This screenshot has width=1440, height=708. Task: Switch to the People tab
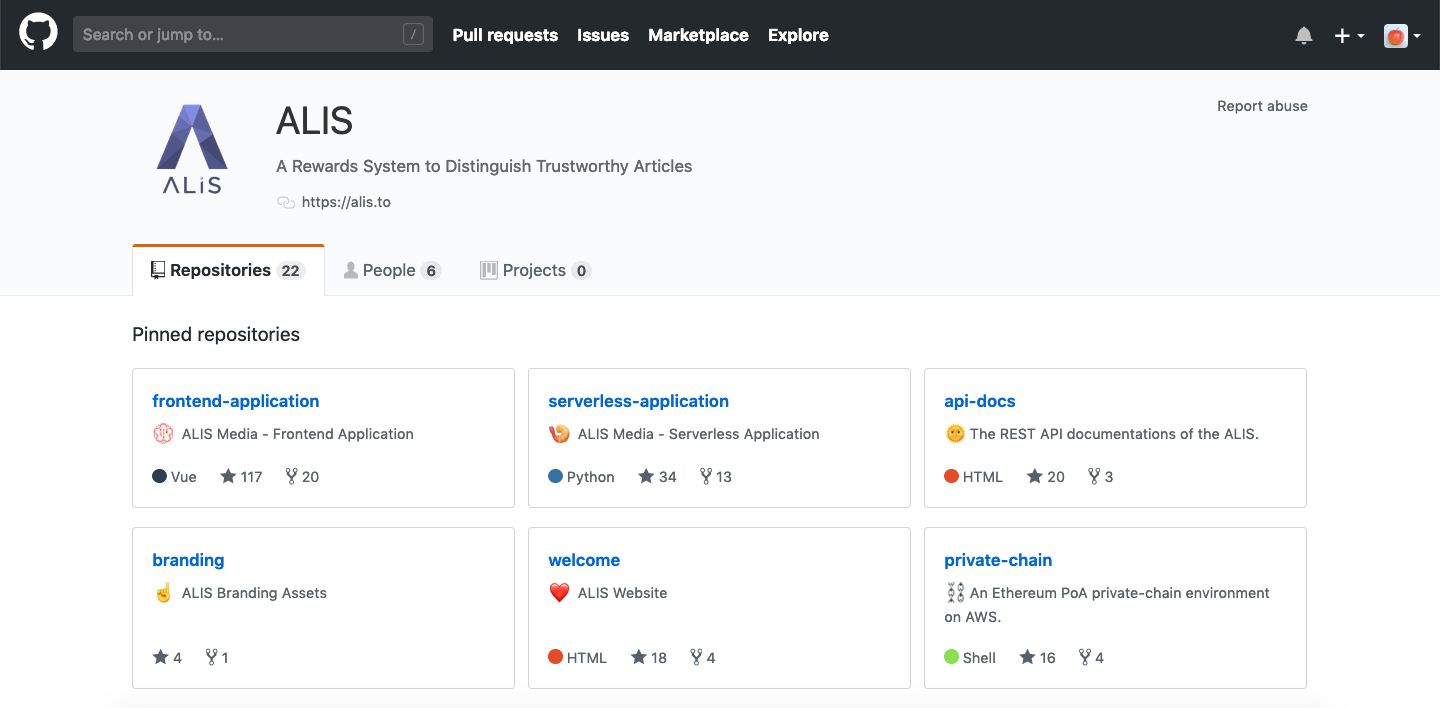click(391, 271)
